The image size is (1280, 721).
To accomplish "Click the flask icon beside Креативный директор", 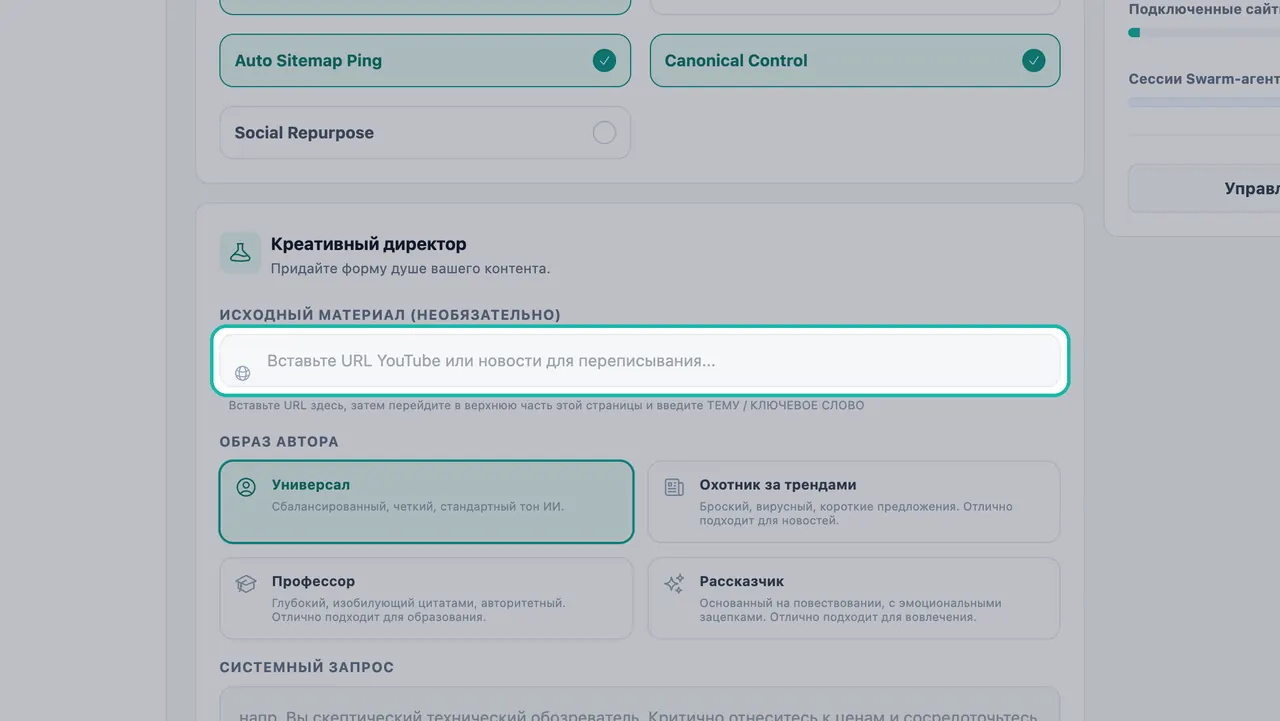I will click(x=240, y=253).
